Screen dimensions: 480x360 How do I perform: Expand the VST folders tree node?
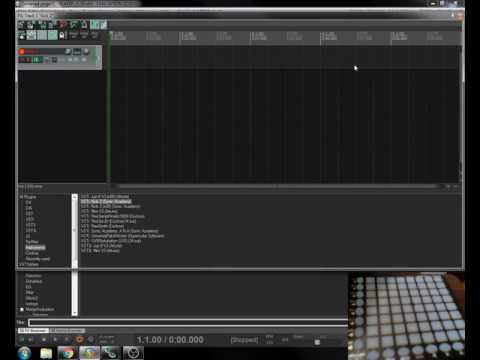click(x=29, y=264)
